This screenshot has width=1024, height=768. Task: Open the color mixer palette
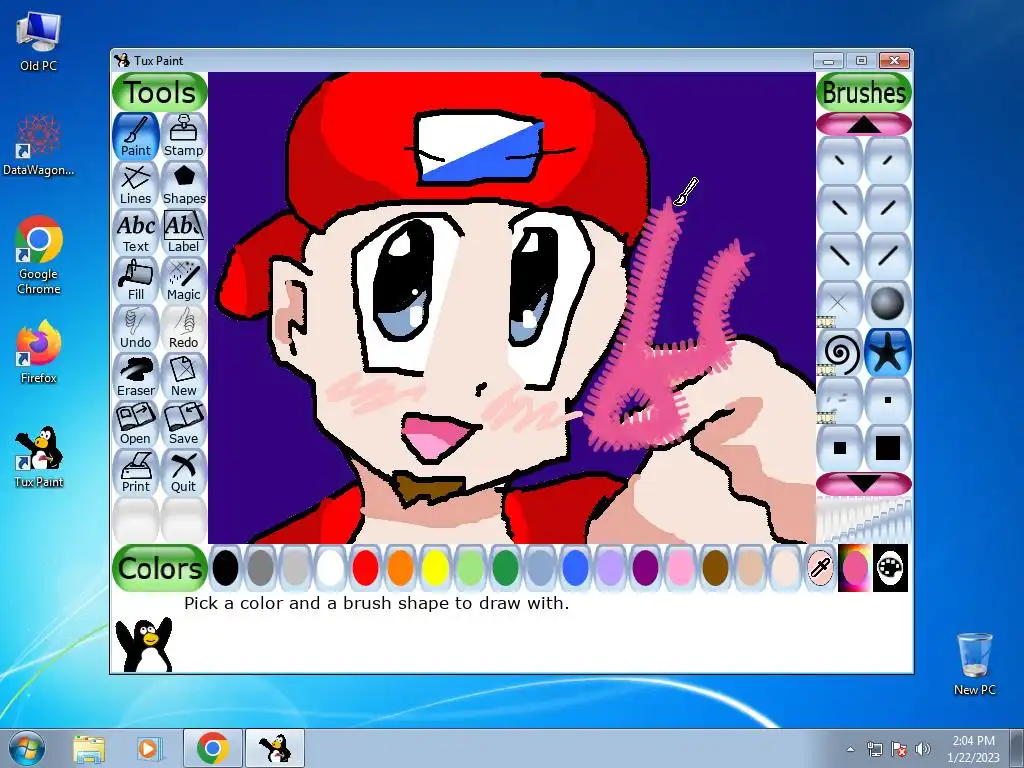pyautogui.click(x=890, y=568)
